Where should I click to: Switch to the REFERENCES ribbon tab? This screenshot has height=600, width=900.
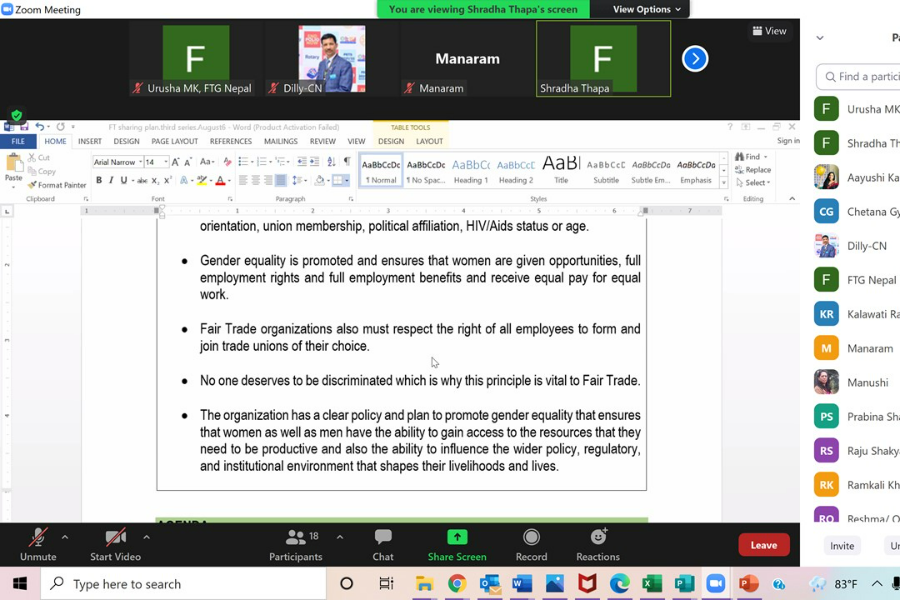coord(231,141)
